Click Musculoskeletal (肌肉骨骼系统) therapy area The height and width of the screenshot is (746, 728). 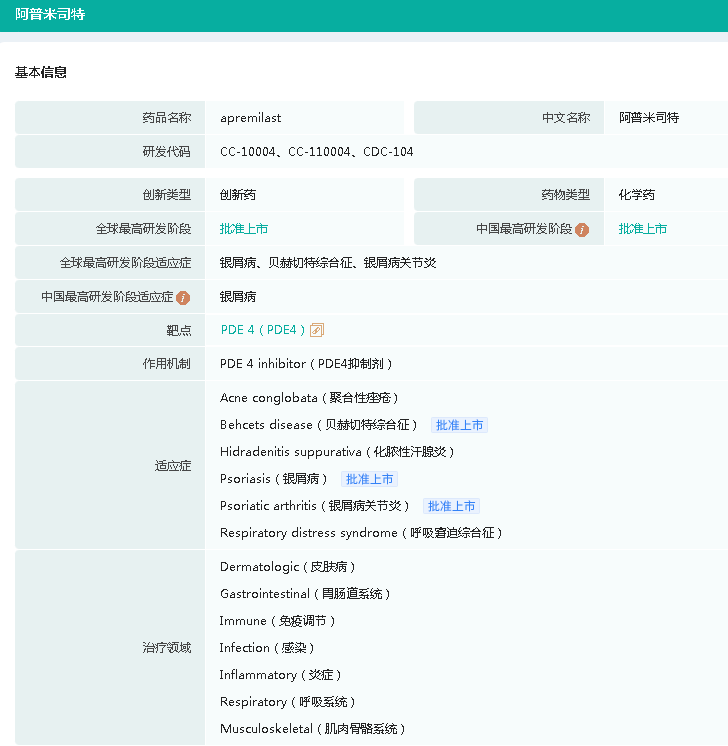pyautogui.click(x=313, y=729)
